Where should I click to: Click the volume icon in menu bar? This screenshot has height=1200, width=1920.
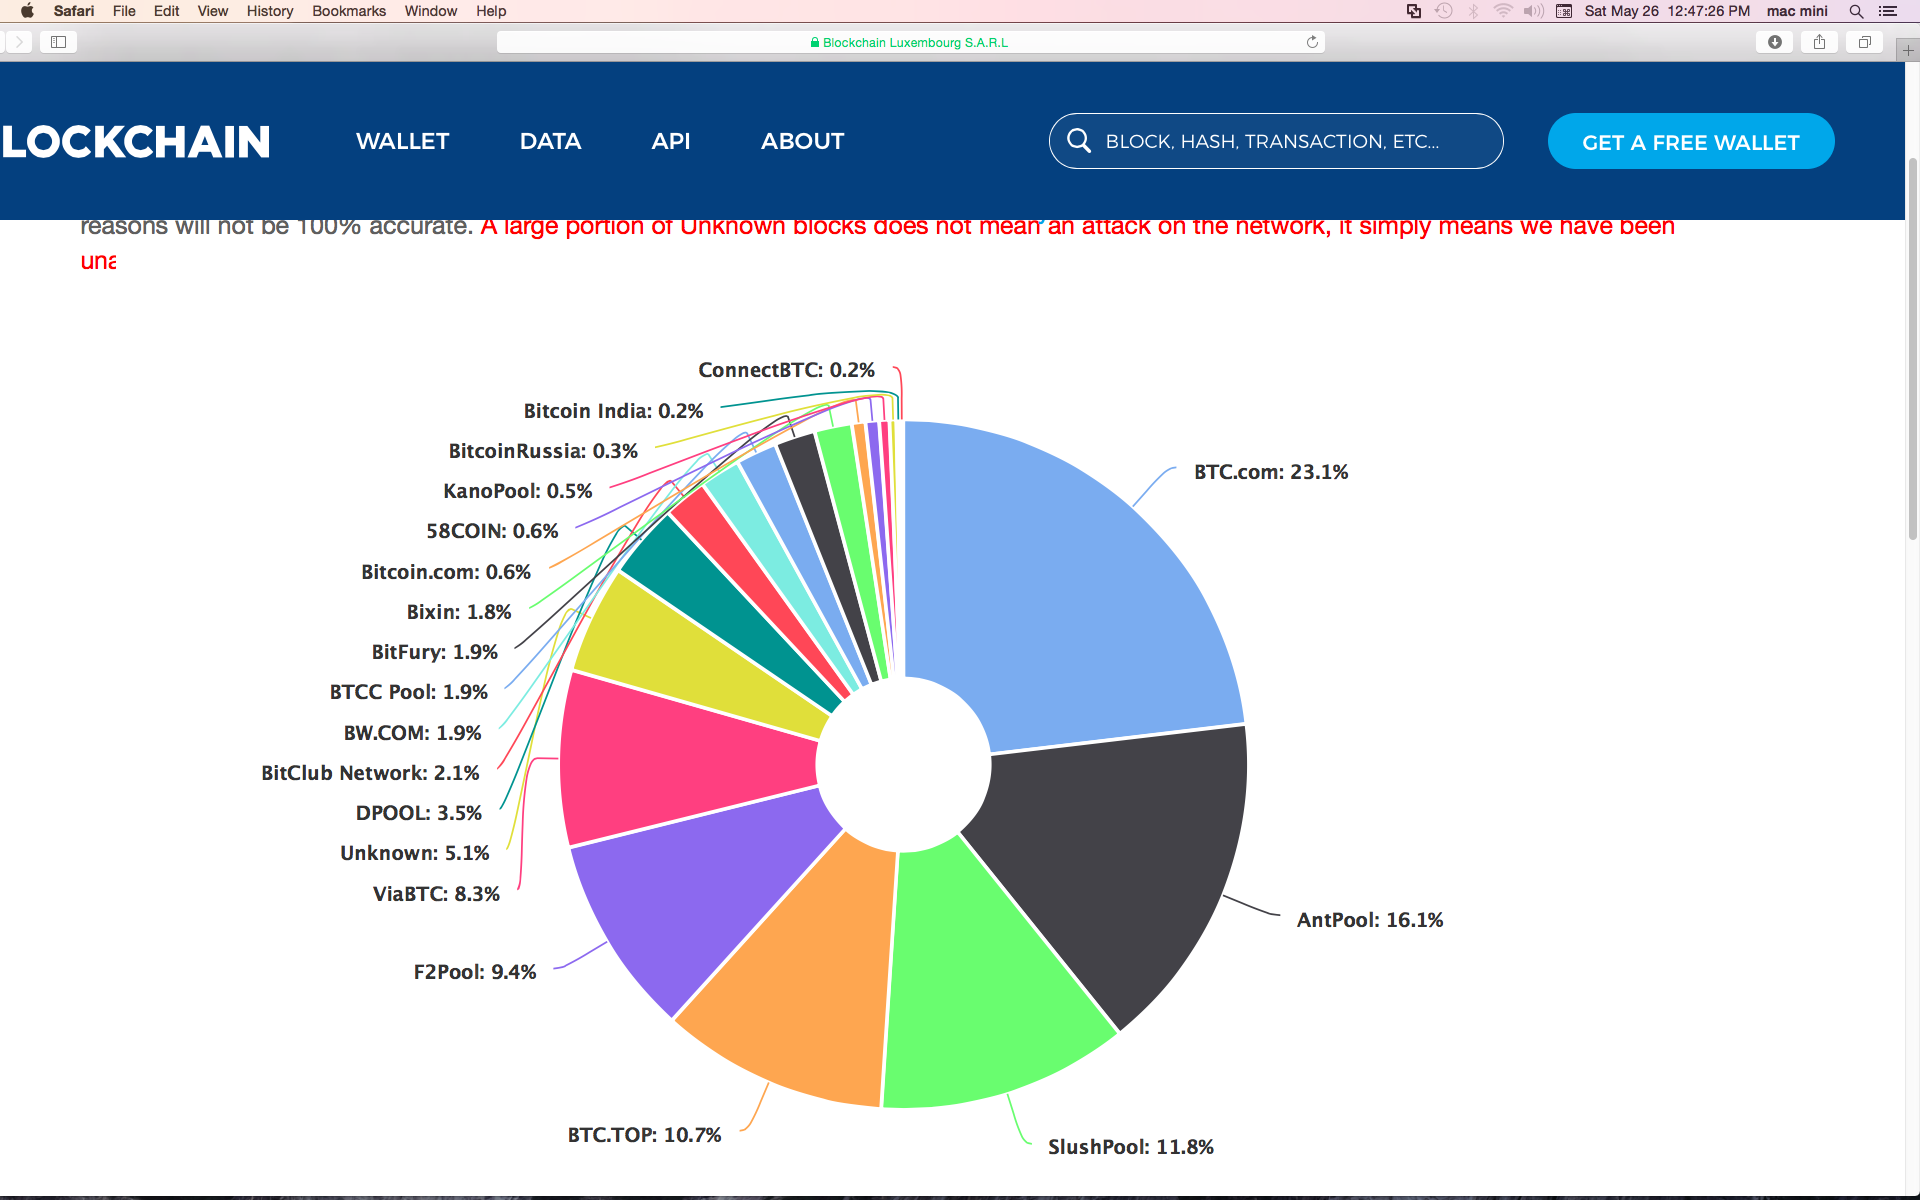1533,11
